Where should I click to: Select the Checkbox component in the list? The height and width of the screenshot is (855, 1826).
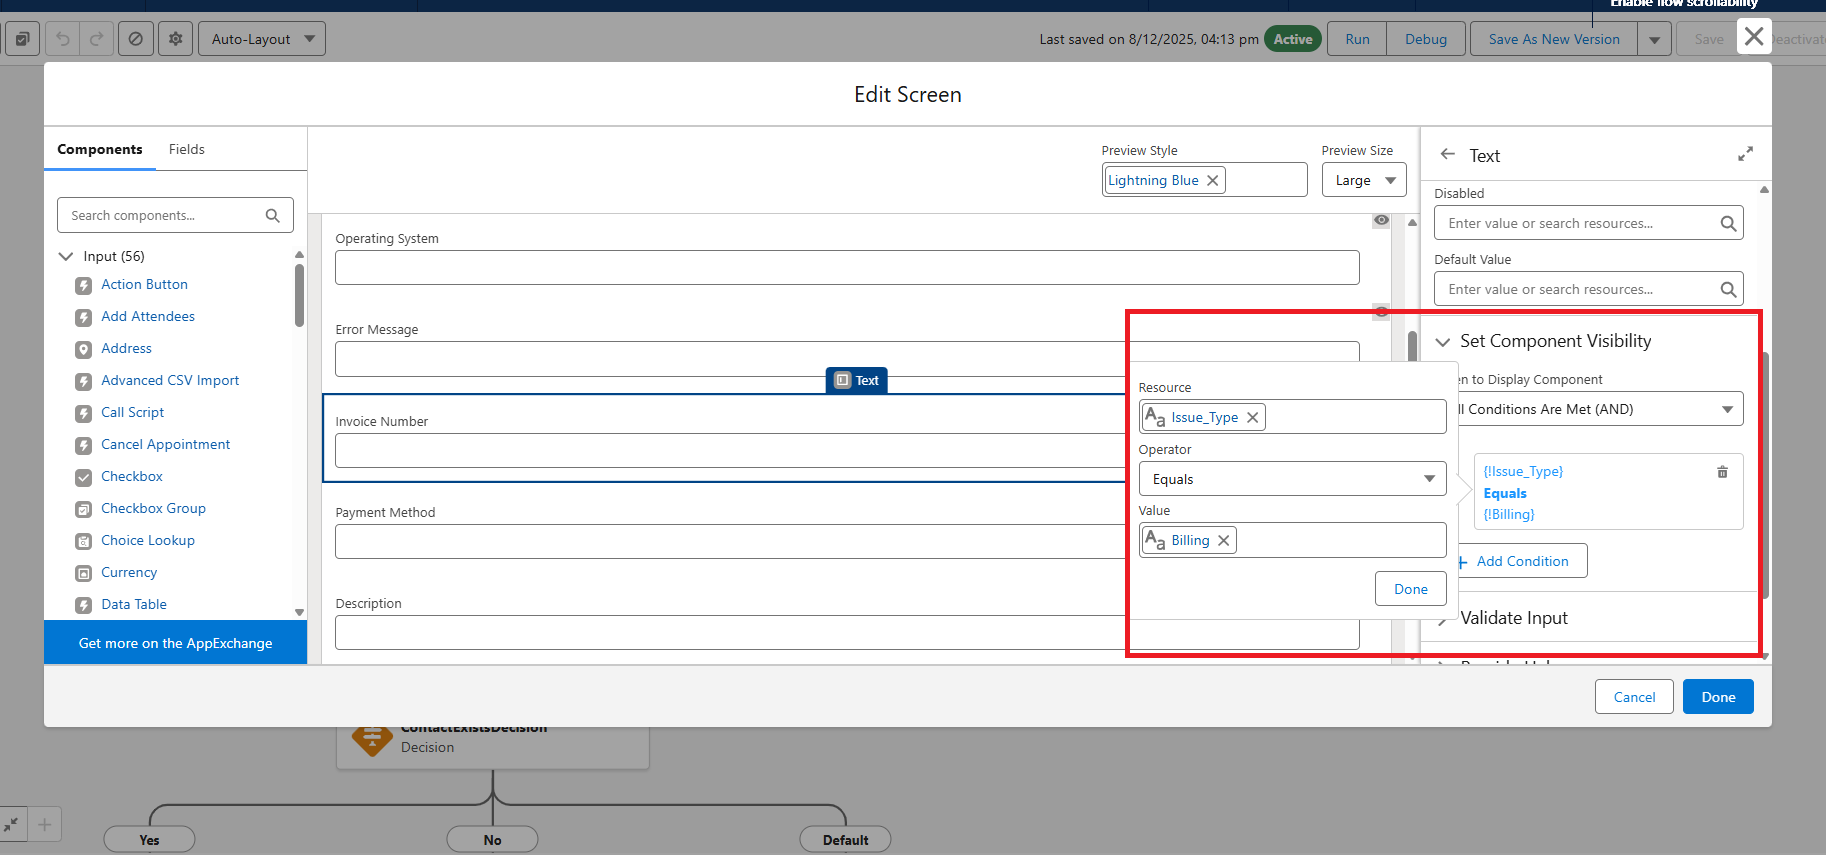pos(131,477)
